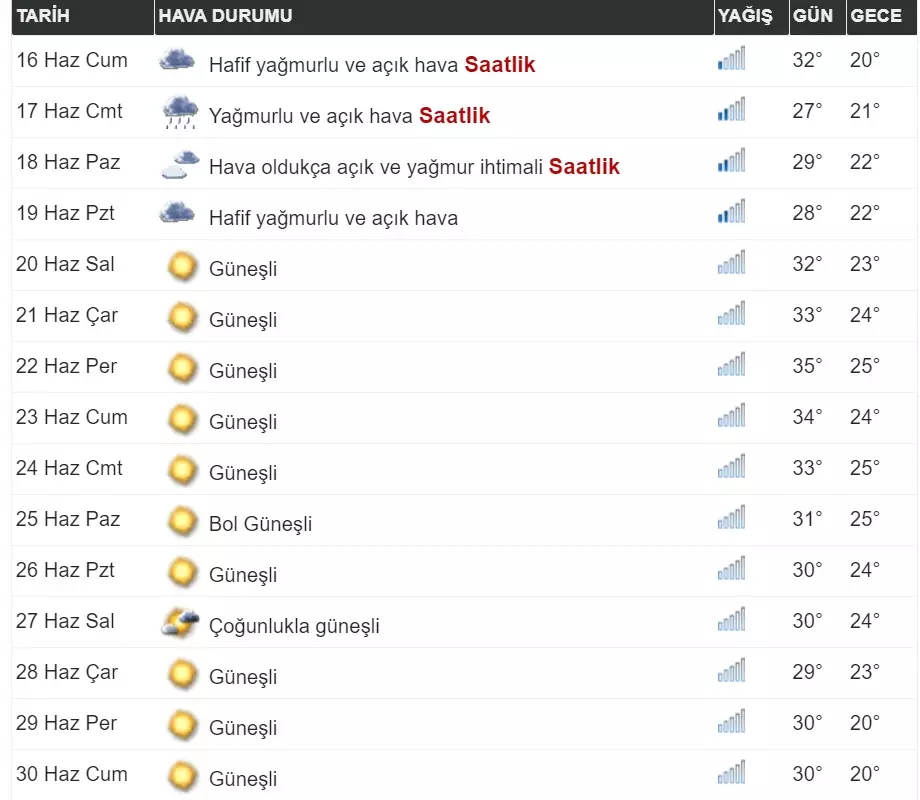This screenshot has width=920, height=800.
Task: Click the sun icon for 20 Haz Sal
Action: [182, 267]
